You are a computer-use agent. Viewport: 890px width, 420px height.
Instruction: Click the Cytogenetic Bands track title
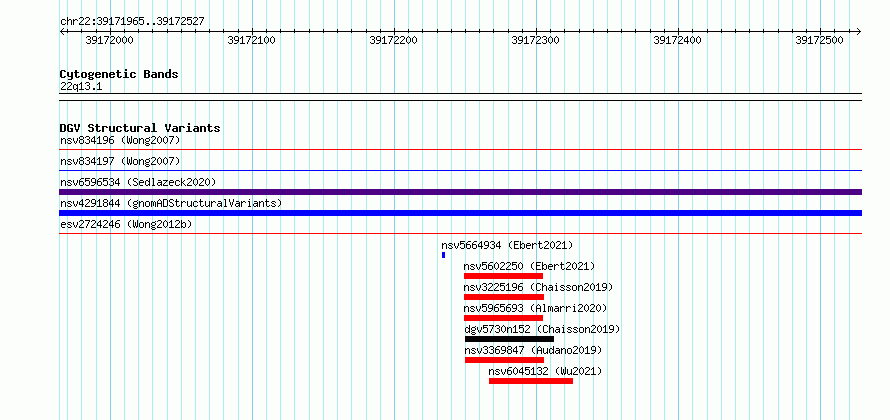point(119,74)
